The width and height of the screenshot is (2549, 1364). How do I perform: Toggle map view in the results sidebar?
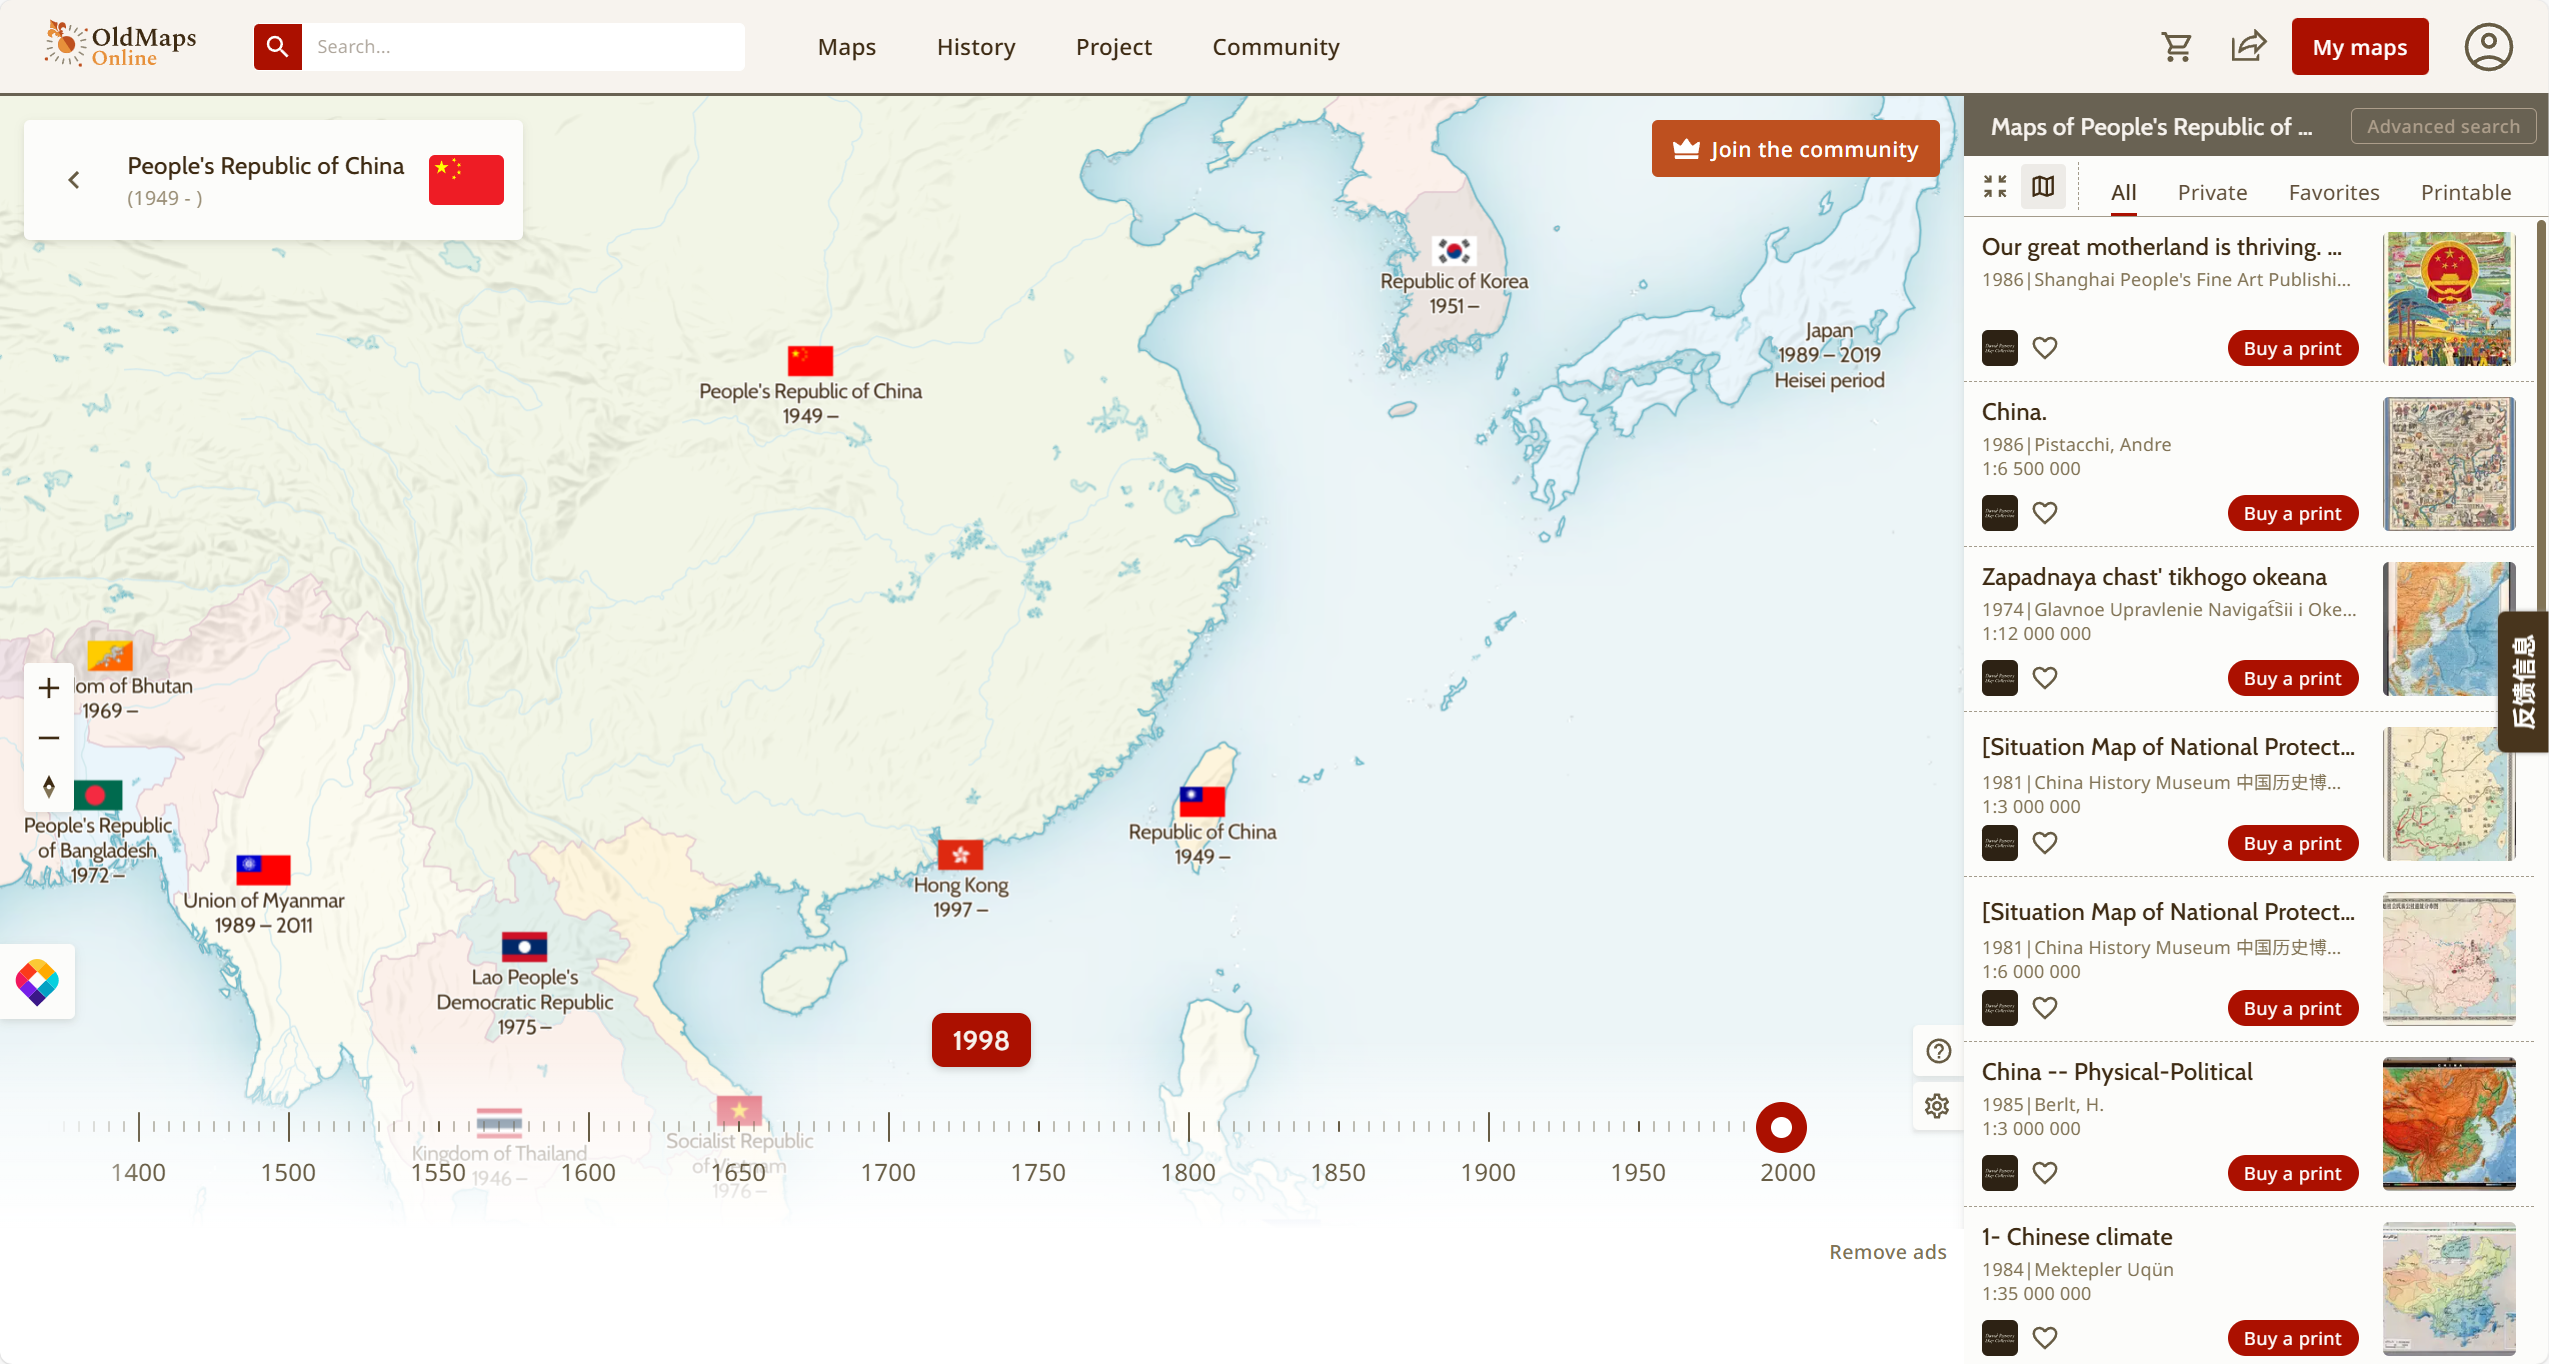coord(2041,186)
